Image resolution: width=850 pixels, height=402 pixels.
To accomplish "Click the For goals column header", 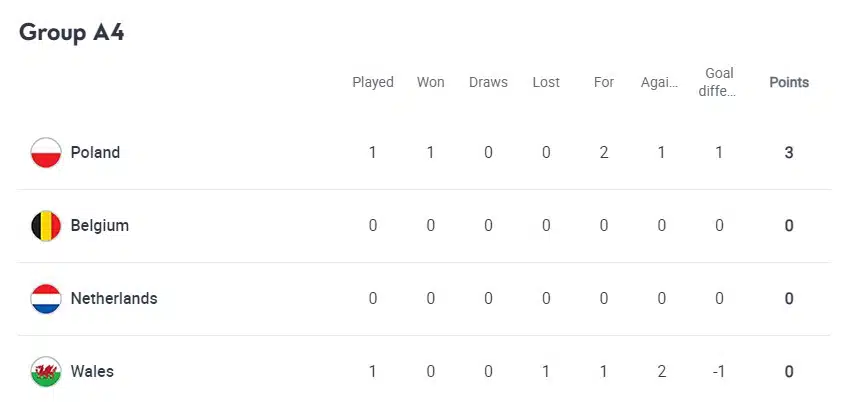I will (604, 82).
